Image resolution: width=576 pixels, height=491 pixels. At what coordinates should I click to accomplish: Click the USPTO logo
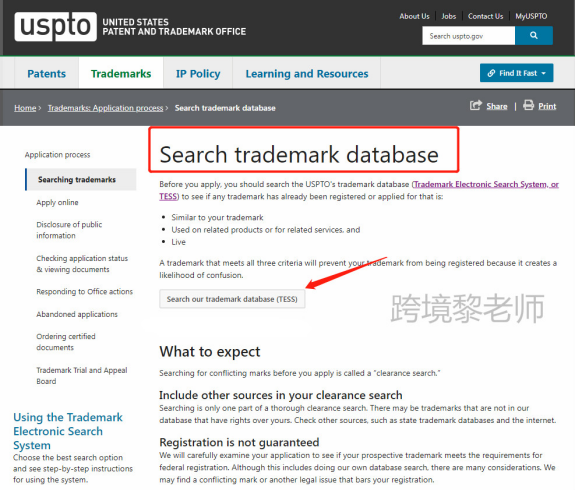tap(55, 26)
